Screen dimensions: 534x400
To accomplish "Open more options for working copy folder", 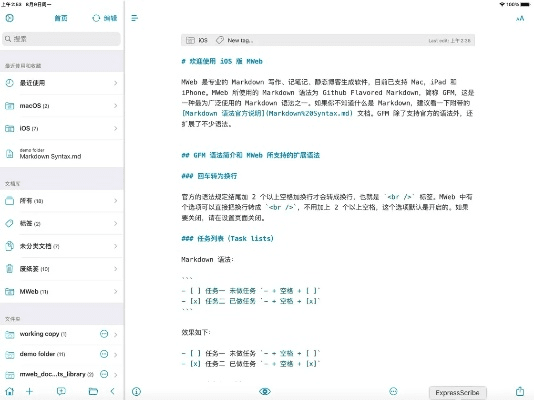I will [x=104, y=334].
